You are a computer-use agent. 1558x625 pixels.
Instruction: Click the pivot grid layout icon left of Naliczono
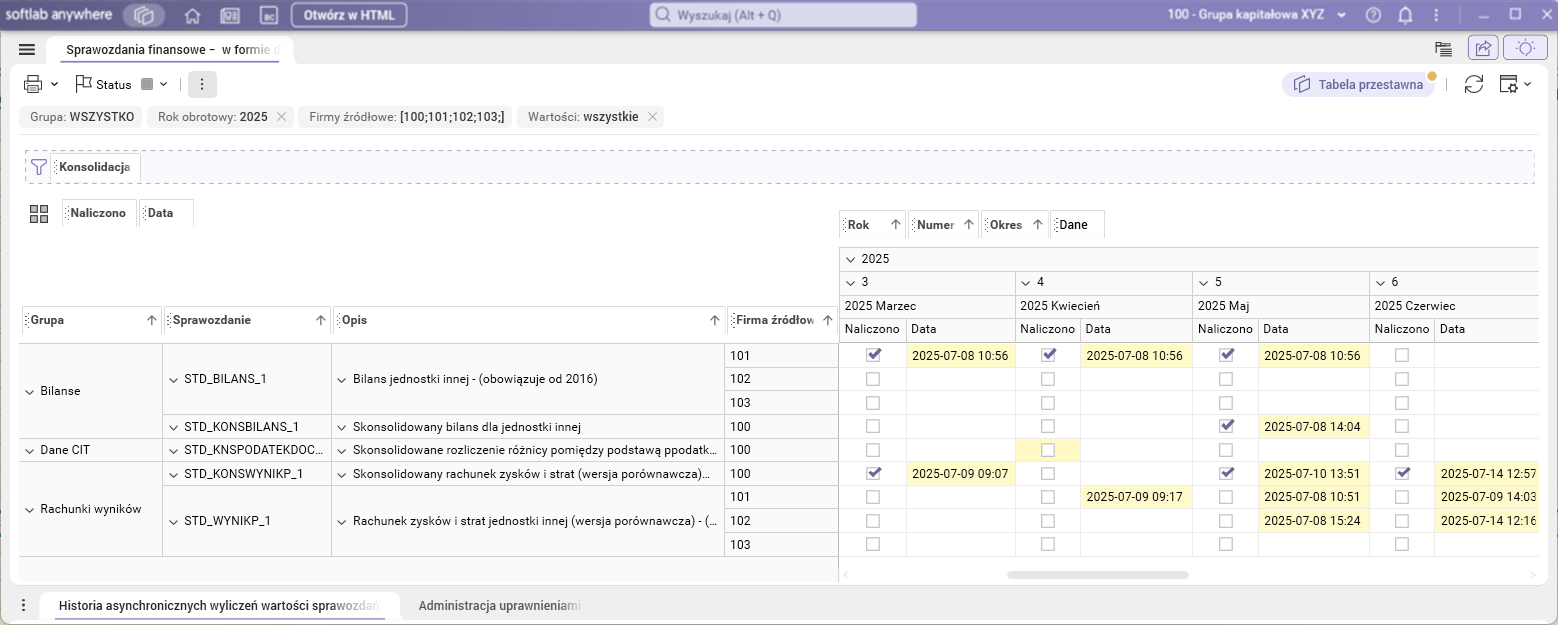tap(39, 213)
